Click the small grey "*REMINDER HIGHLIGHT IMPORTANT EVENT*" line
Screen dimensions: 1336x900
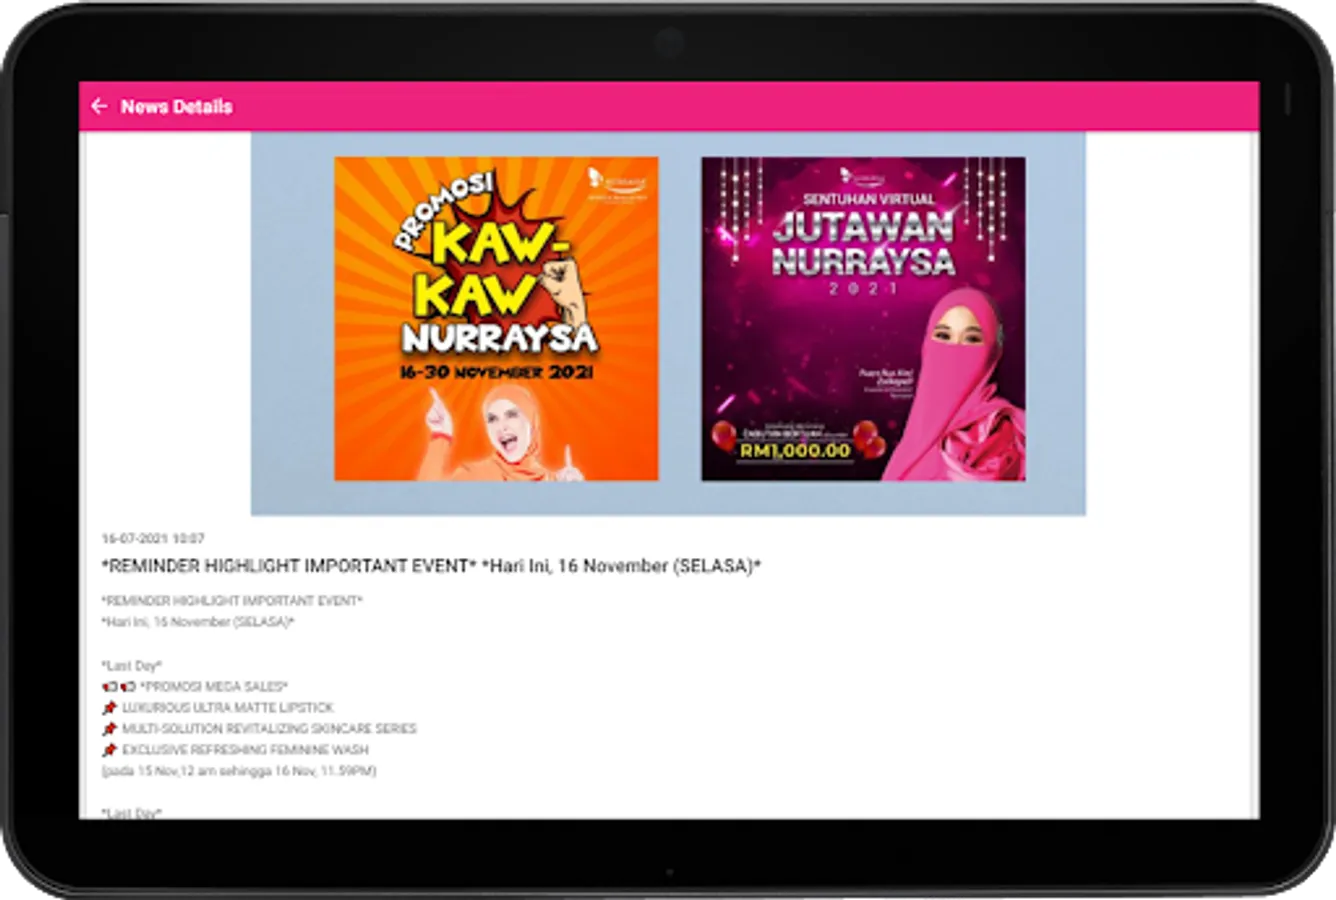click(x=232, y=601)
